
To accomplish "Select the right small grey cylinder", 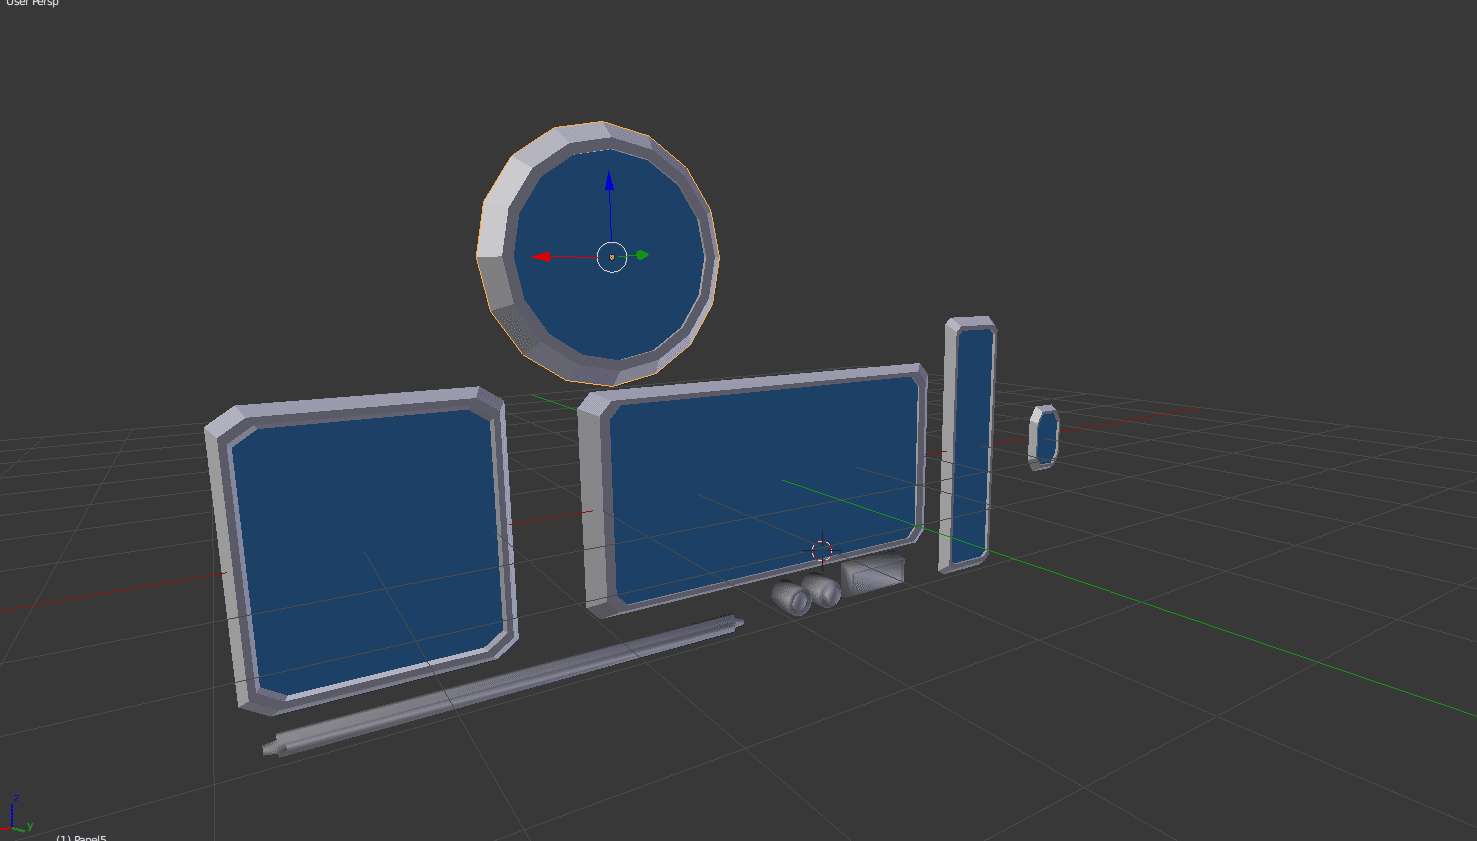I will (823, 590).
